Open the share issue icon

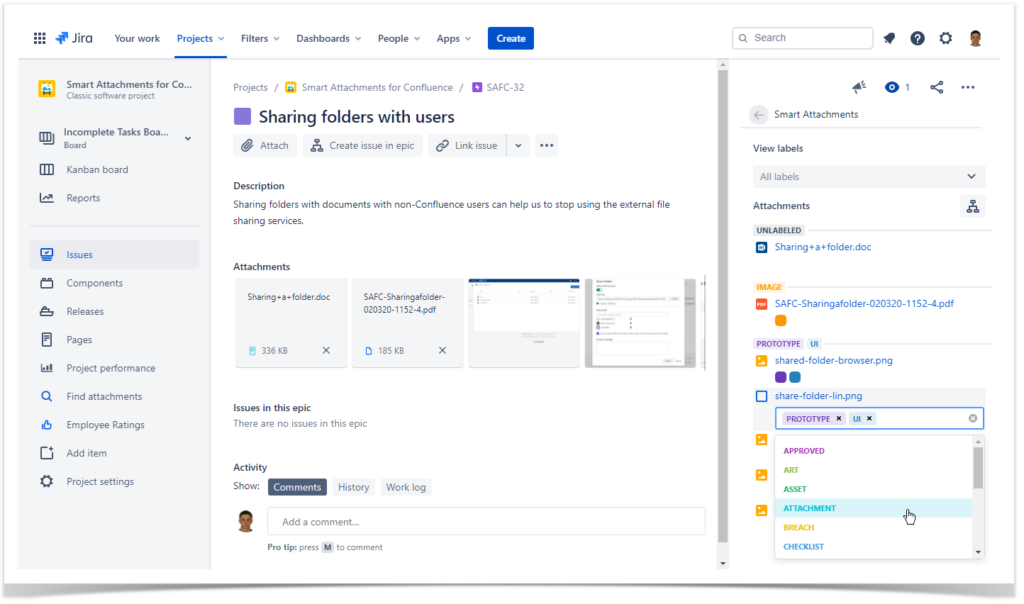coord(937,87)
